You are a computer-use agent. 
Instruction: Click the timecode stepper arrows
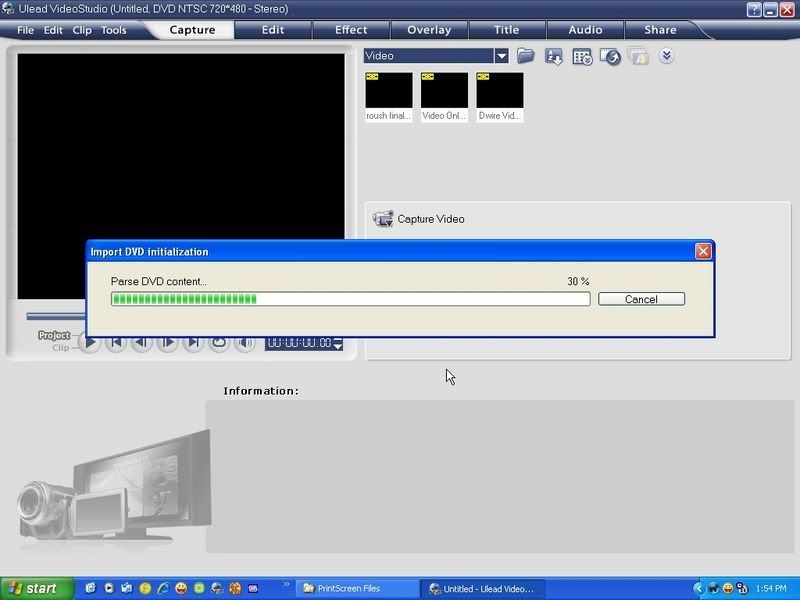[x=338, y=343]
